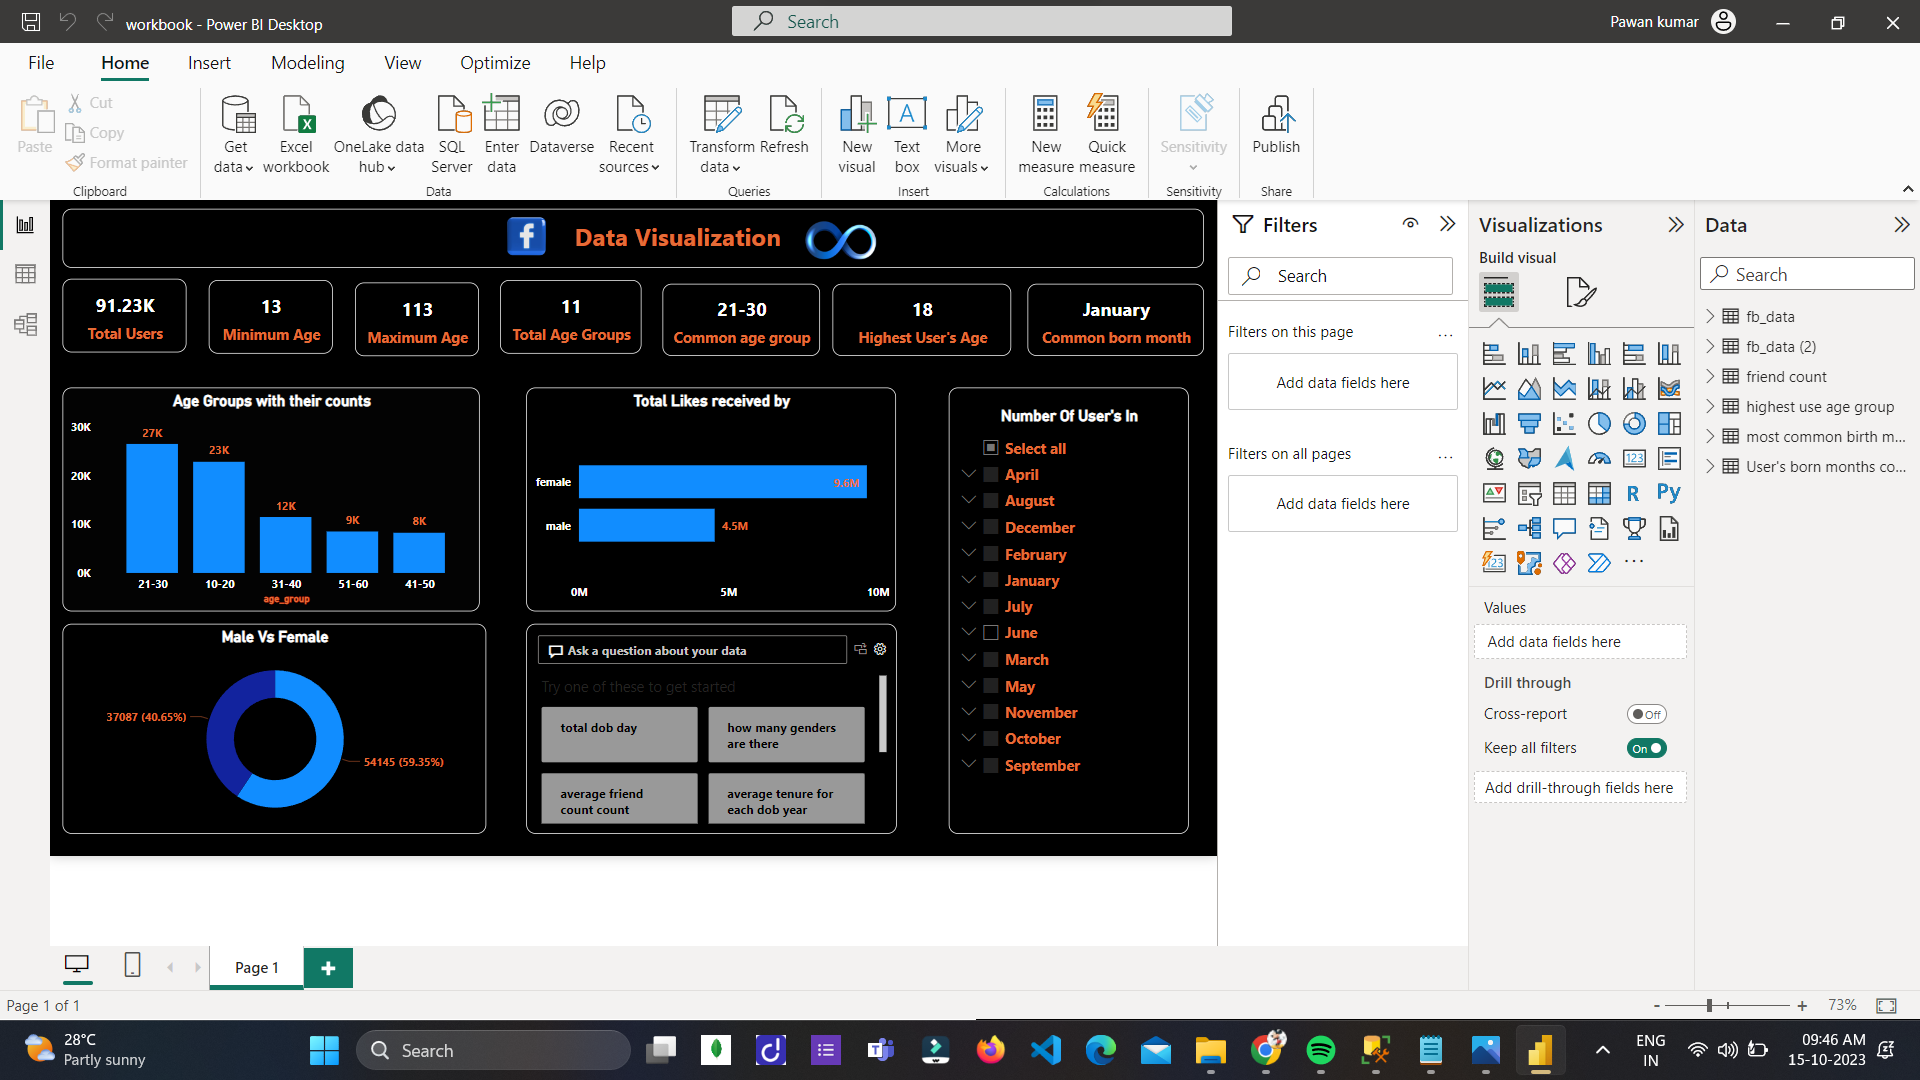Open Model view in left sidebar
1920x1080 pixels.
tap(25, 324)
